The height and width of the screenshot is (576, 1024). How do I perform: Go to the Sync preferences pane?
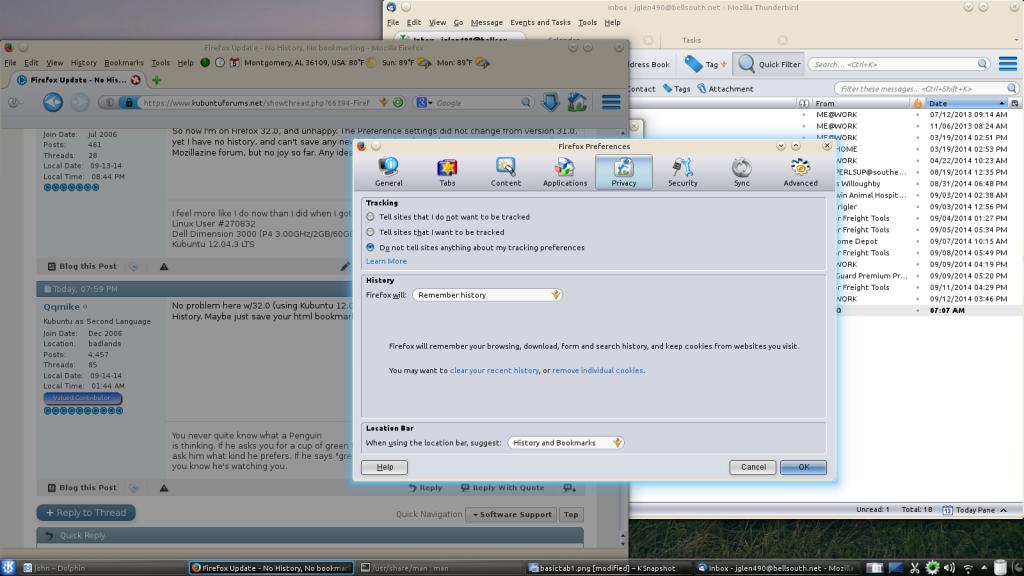point(741,172)
